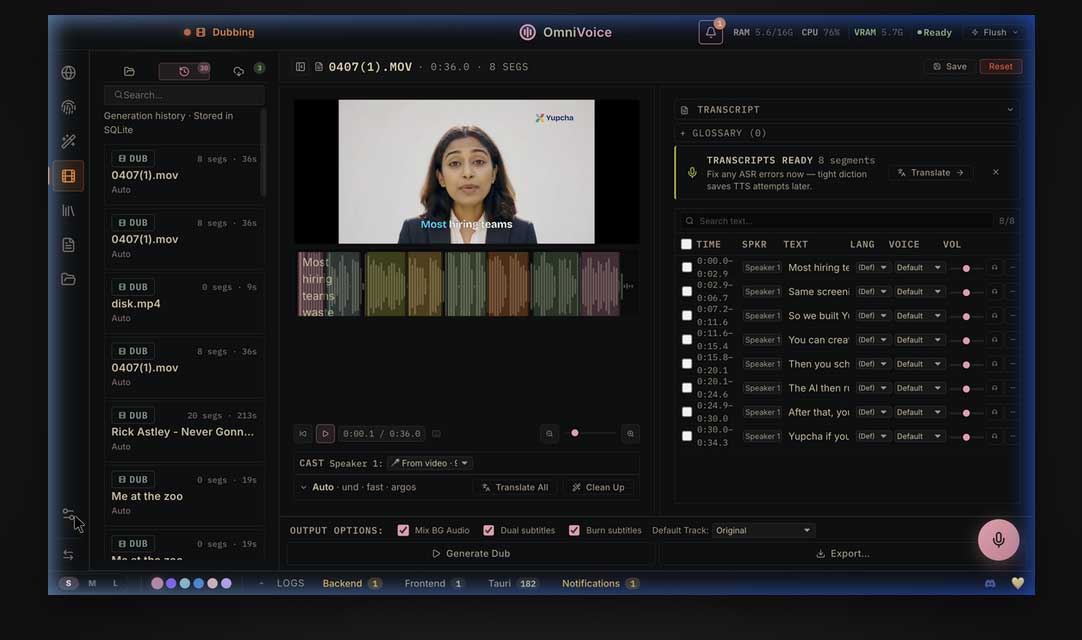
Task: Open the voice dropdown for 'Then you sch' row
Action: coord(918,364)
